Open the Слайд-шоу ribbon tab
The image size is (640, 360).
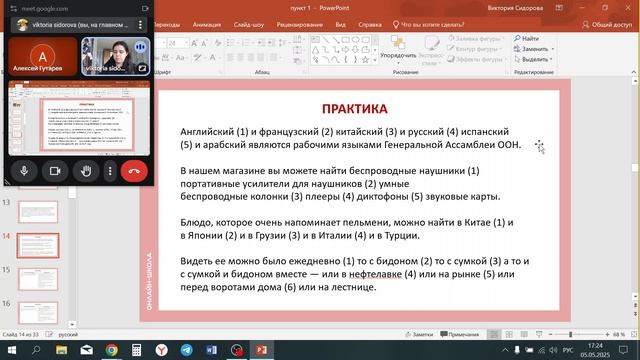[249, 24]
